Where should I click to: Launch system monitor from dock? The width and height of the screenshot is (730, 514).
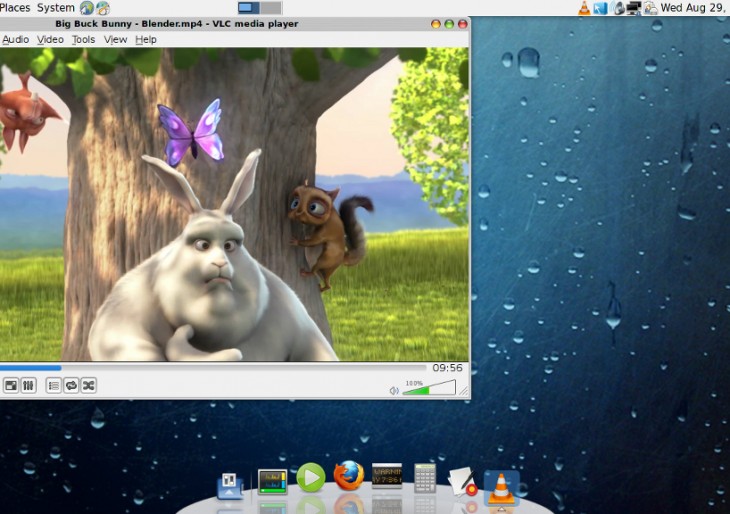(272, 482)
